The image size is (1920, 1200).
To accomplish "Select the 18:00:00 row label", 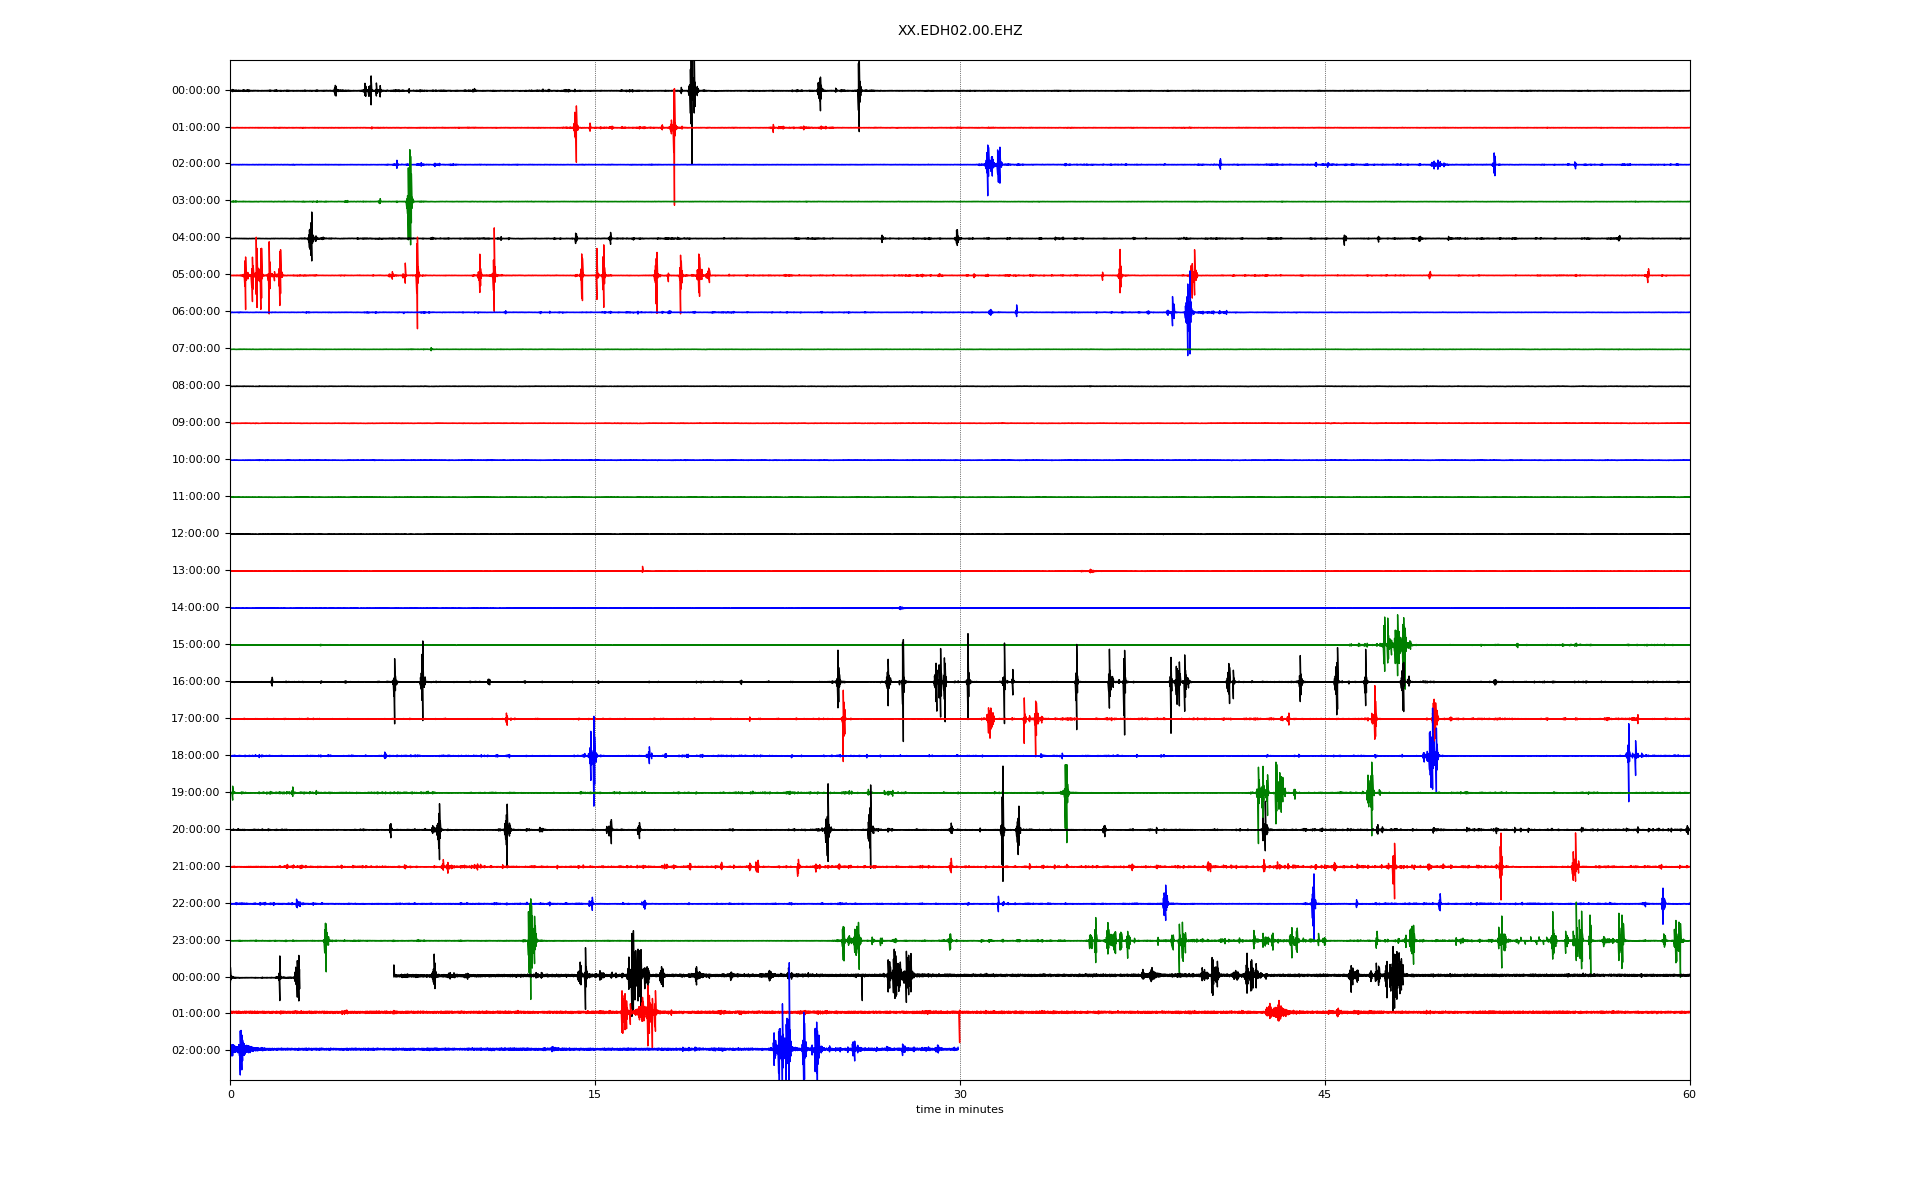I will point(196,756).
